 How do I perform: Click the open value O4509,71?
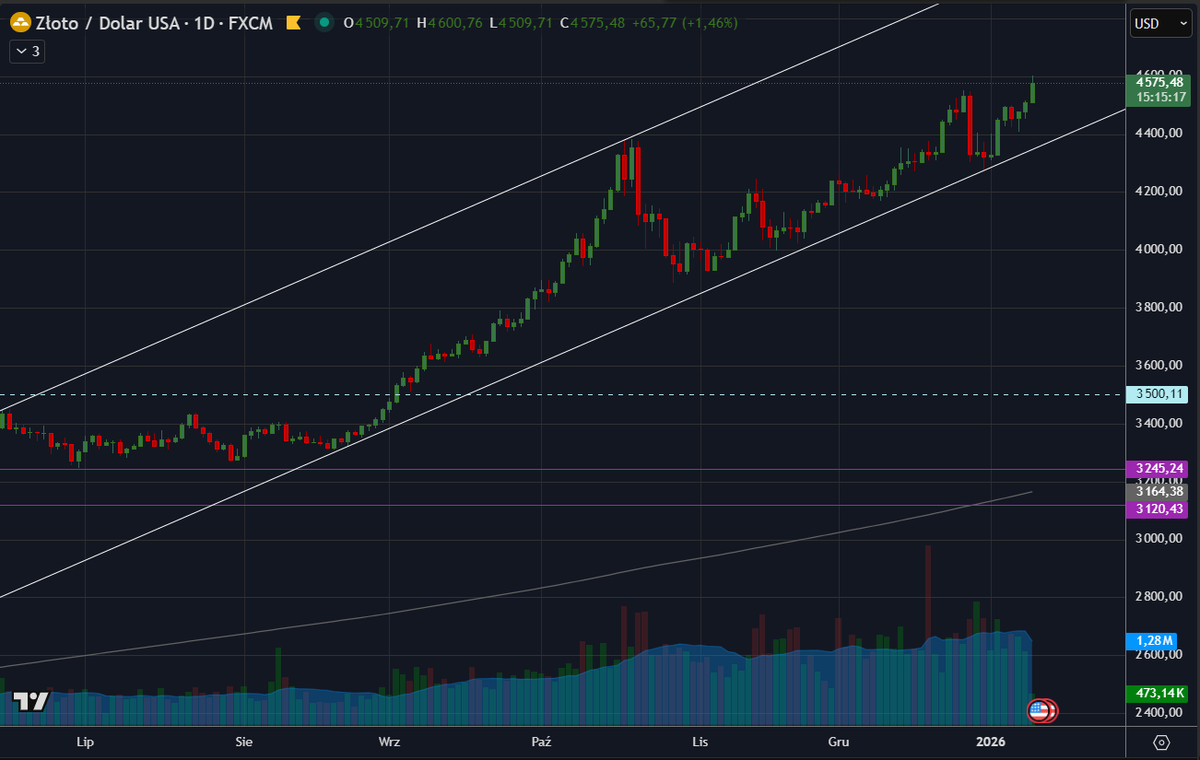[378, 23]
